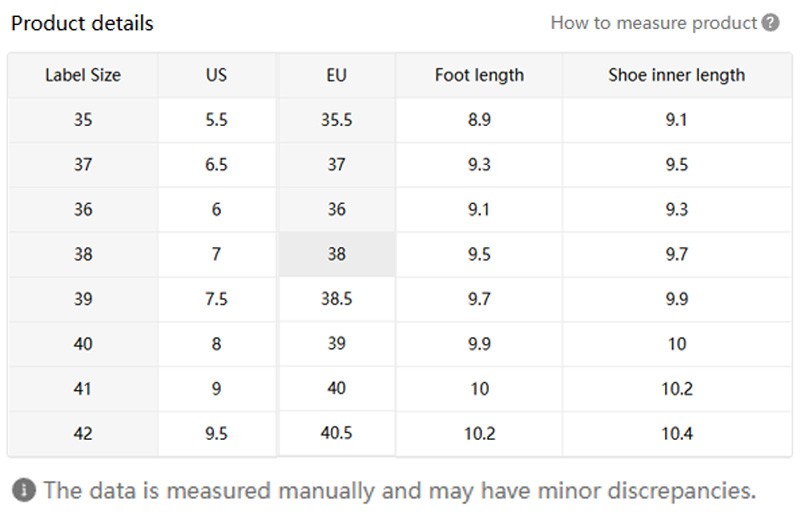Click the info icon beside the disclaimer
This screenshot has width=800, height=524.
24,490
